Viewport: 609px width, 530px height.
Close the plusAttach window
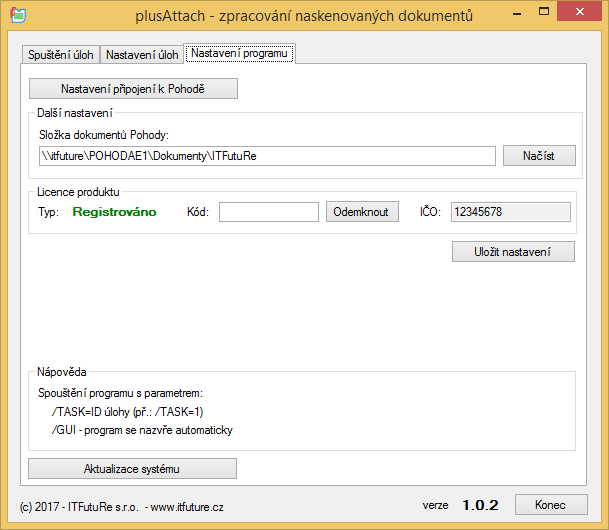(x=579, y=12)
